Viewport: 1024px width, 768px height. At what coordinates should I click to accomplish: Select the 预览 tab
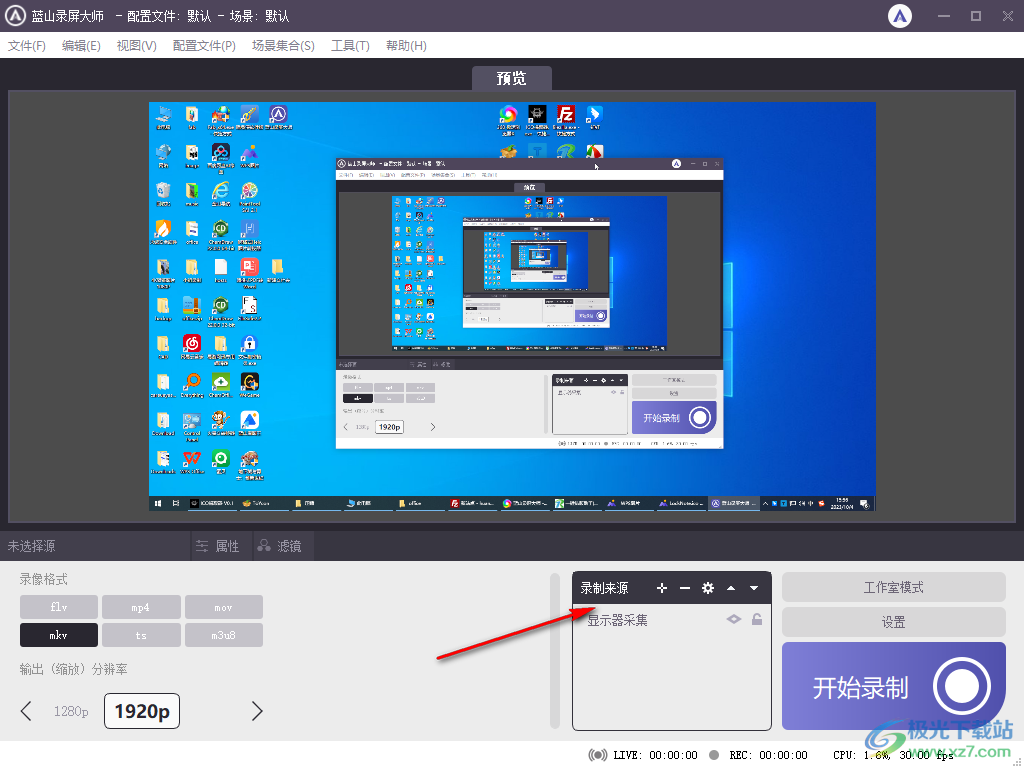point(511,78)
